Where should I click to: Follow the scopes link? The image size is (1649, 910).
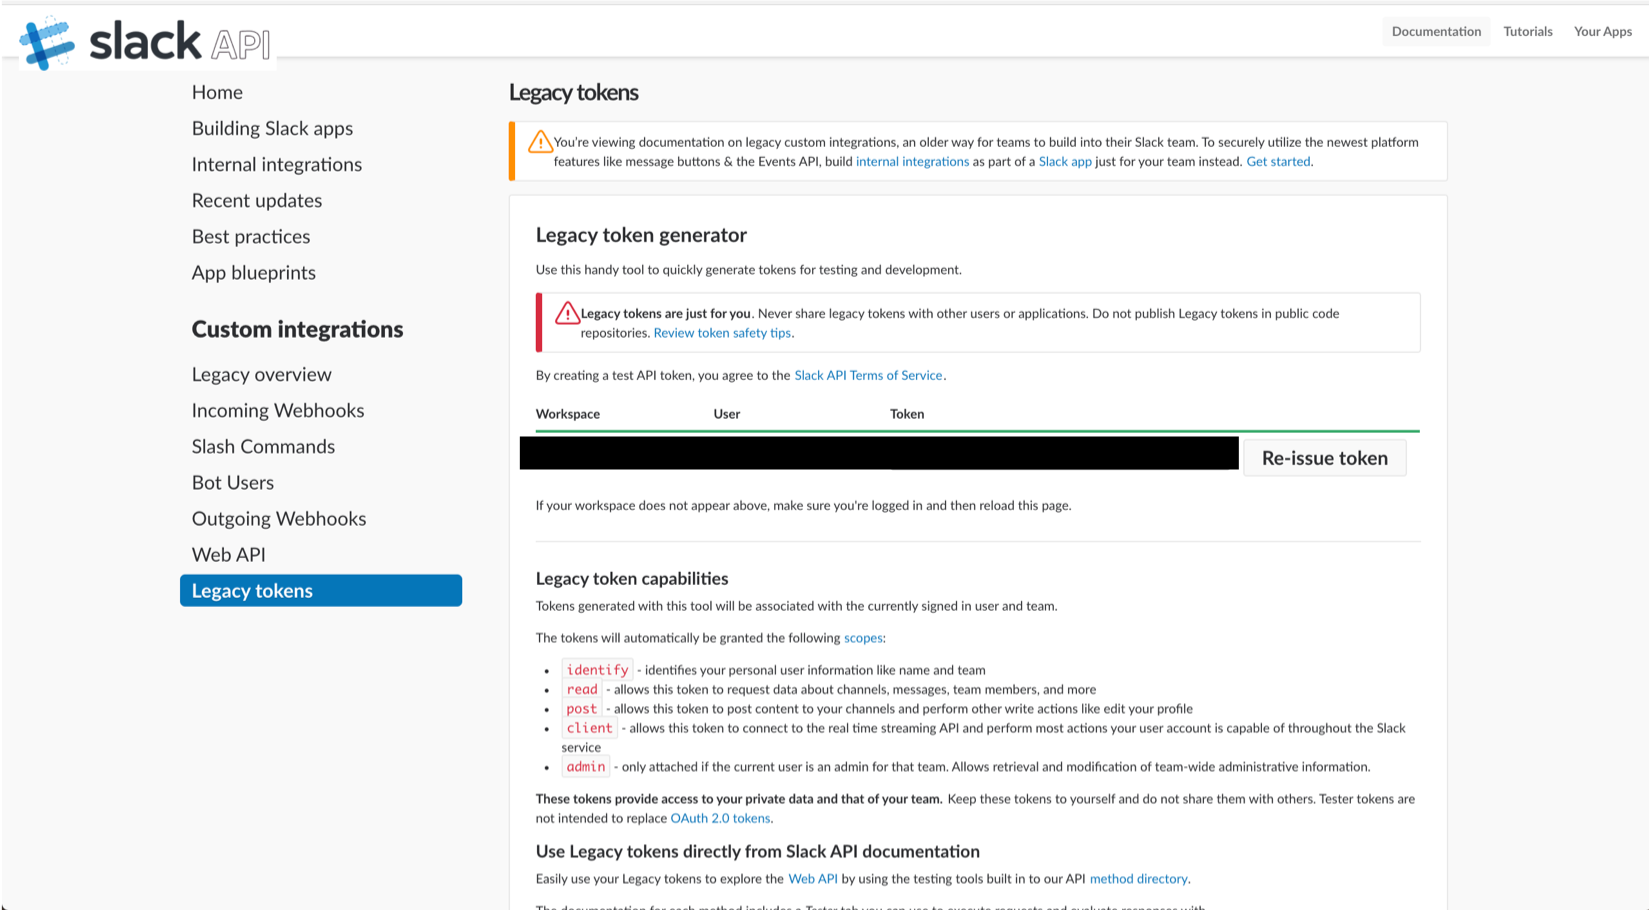(863, 638)
